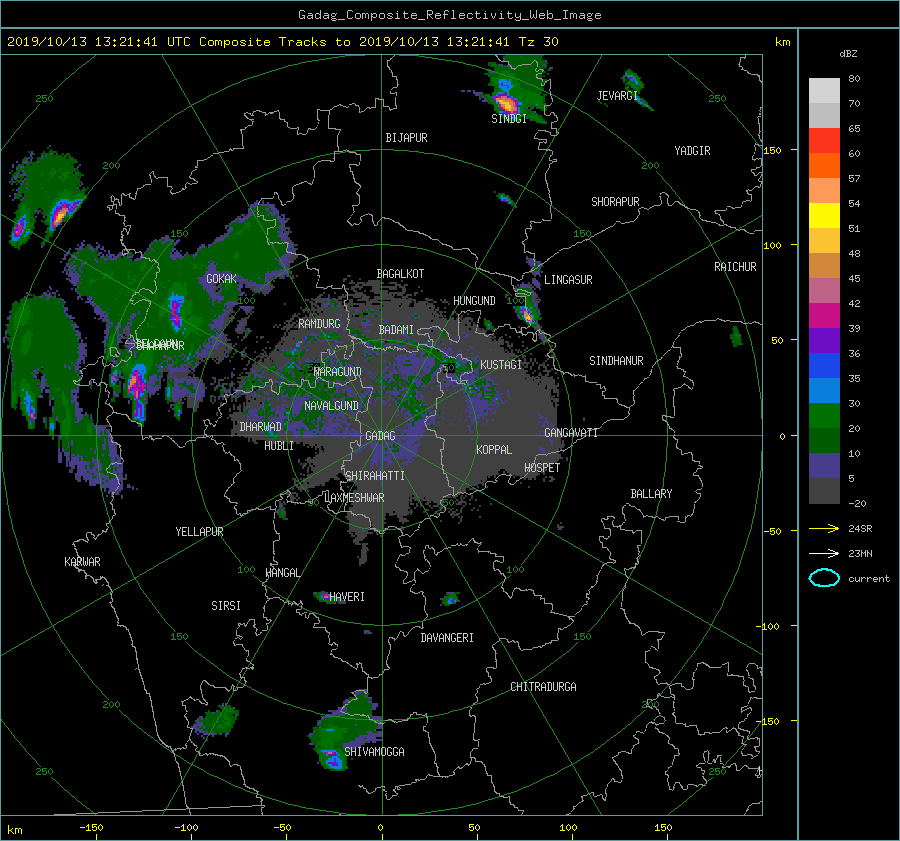
Task: Click the LINGASUR city label
Action: pyautogui.click(x=568, y=280)
